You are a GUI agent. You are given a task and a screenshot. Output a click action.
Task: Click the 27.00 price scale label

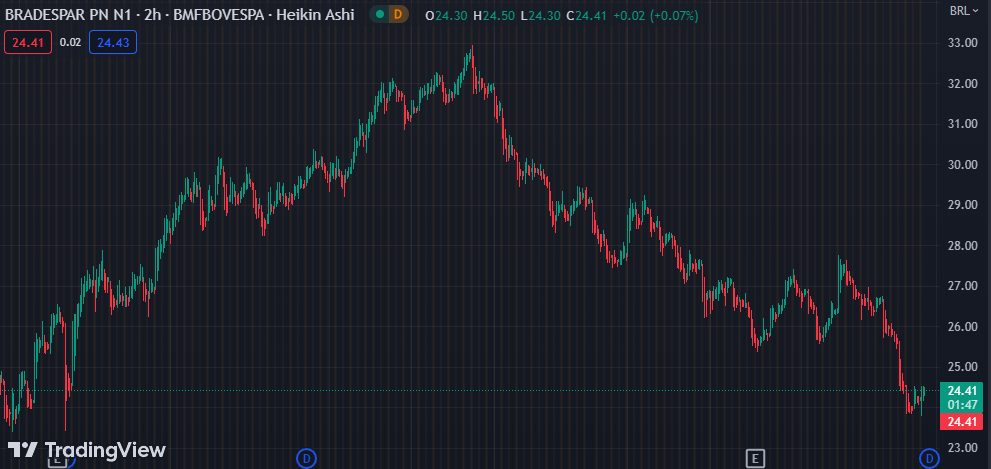(963, 286)
